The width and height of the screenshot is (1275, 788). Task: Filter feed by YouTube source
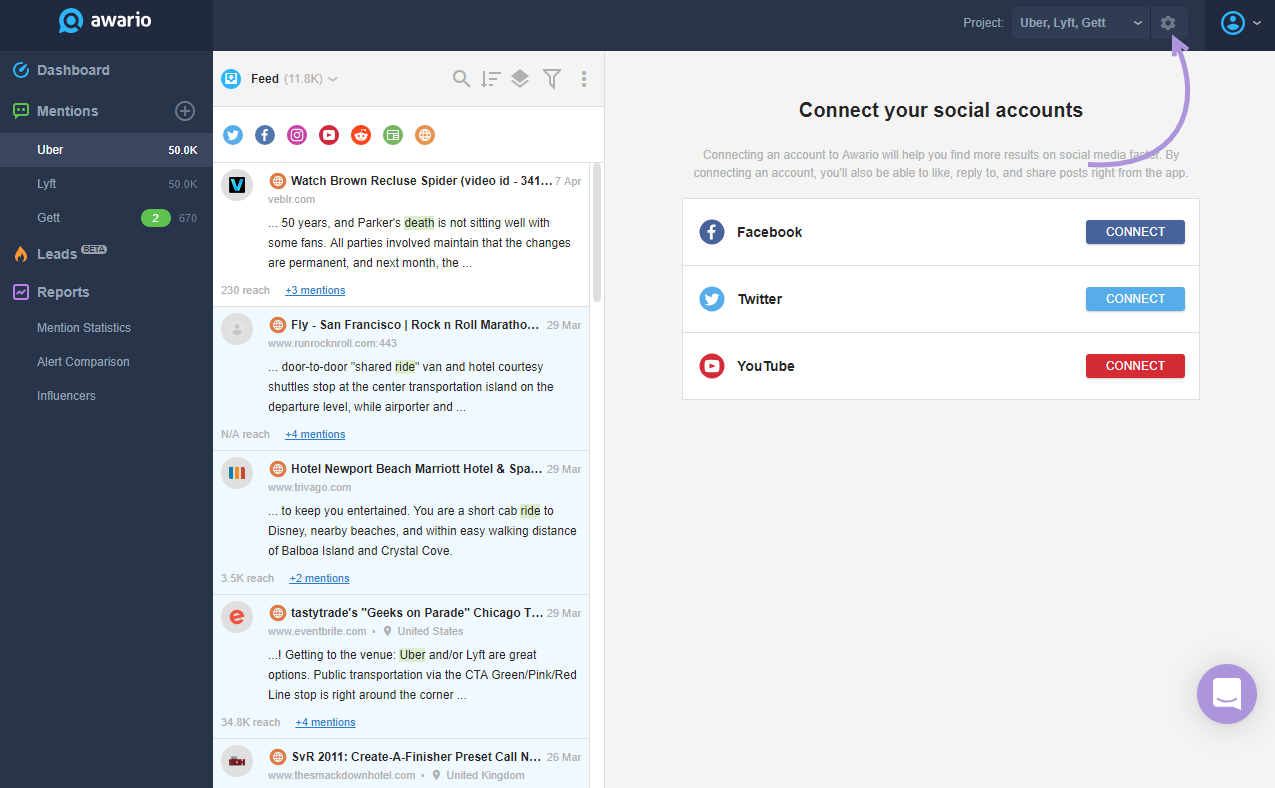pyautogui.click(x=329, y=135)
